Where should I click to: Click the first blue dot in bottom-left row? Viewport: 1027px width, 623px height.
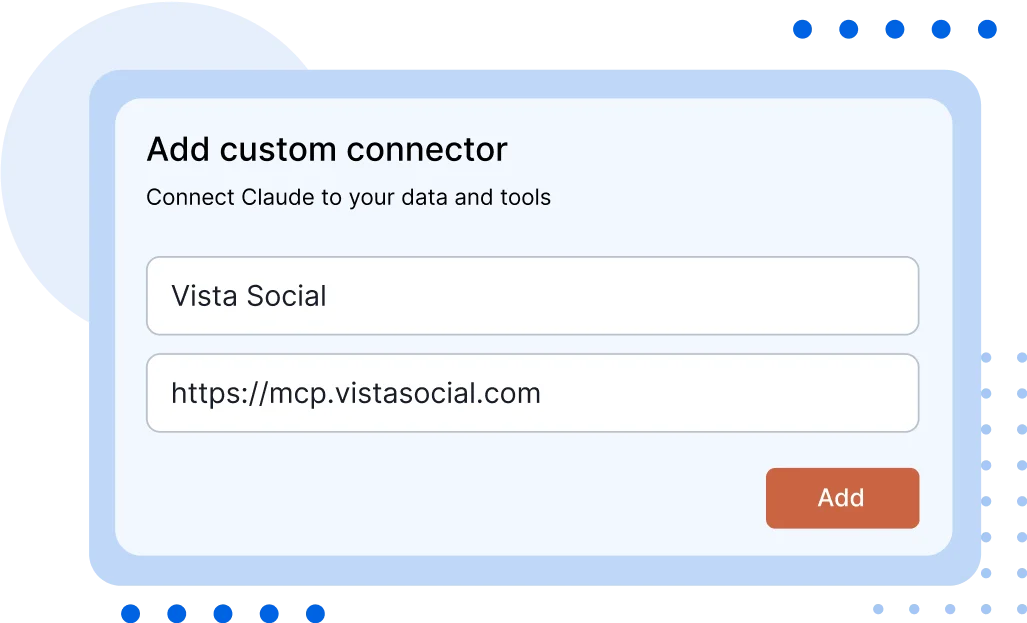point(130,610)
